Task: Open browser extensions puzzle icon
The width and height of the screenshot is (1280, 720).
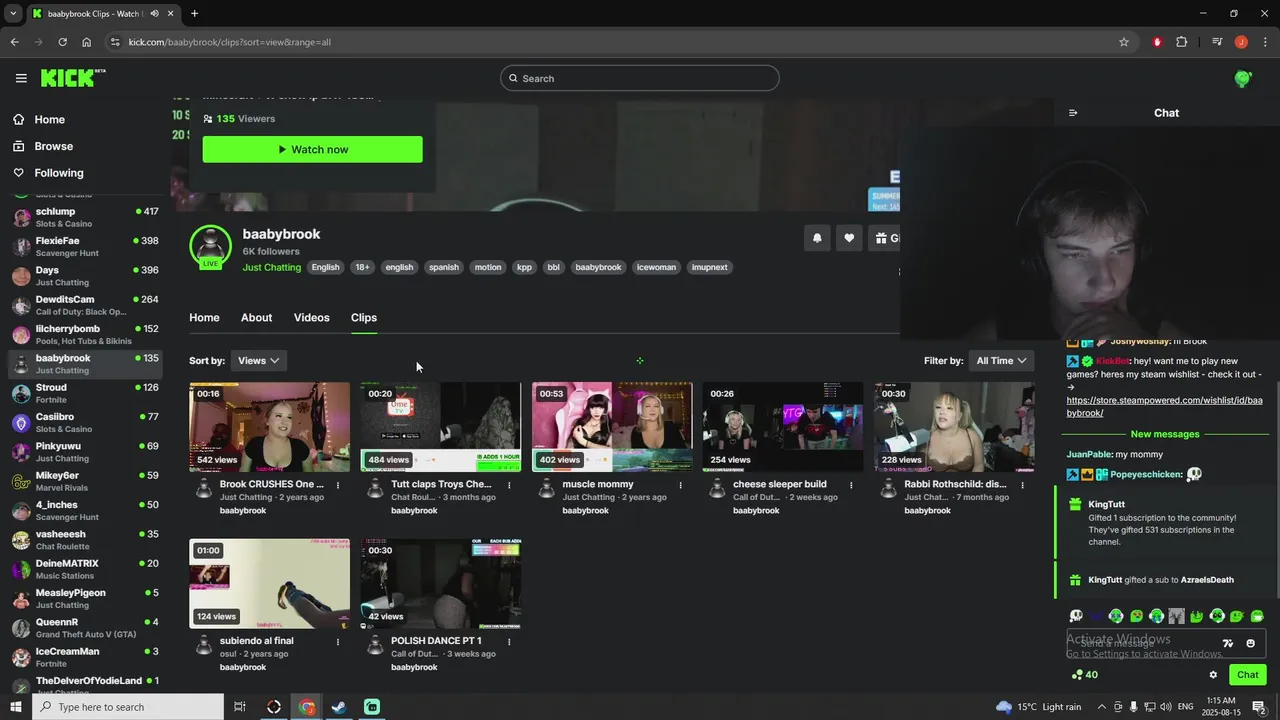Action: tap(1182, 42)
